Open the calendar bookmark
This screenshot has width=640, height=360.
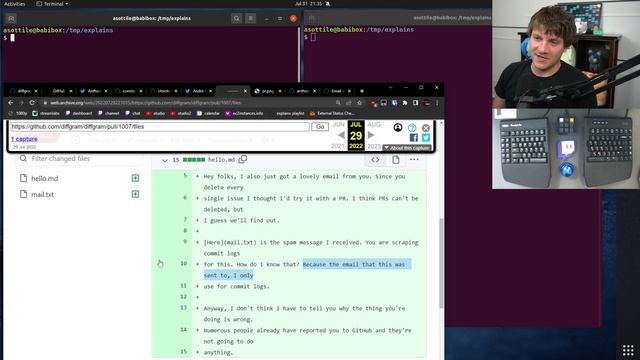coord(208,113)
